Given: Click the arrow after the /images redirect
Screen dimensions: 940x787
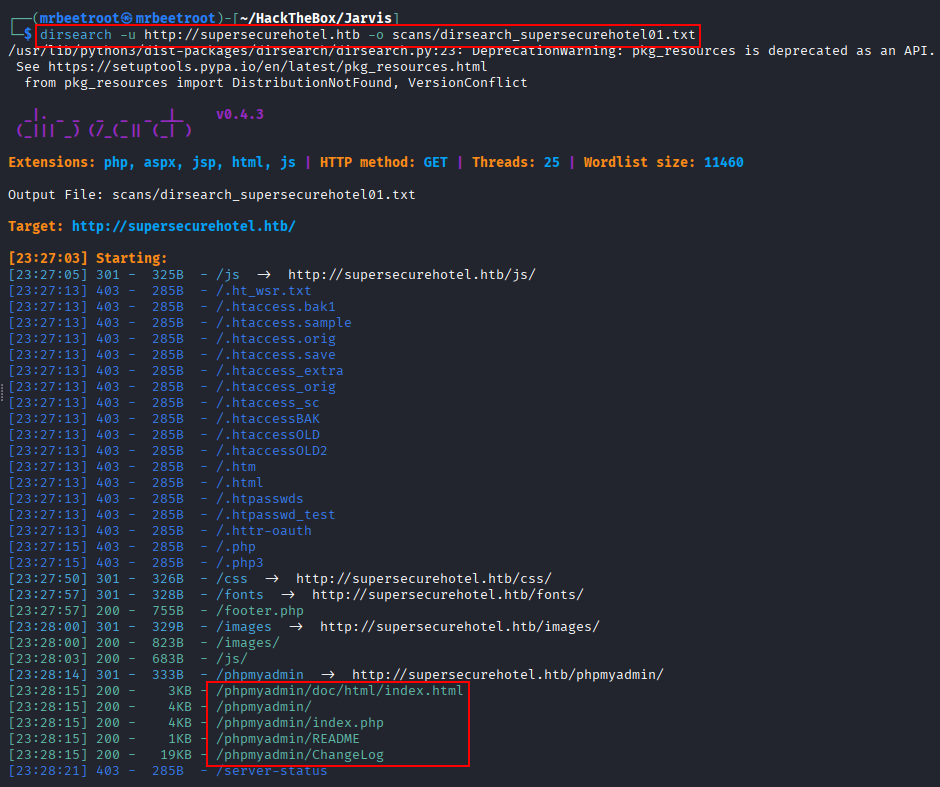Looking at the screenshot, I should (x=296, y=626).
